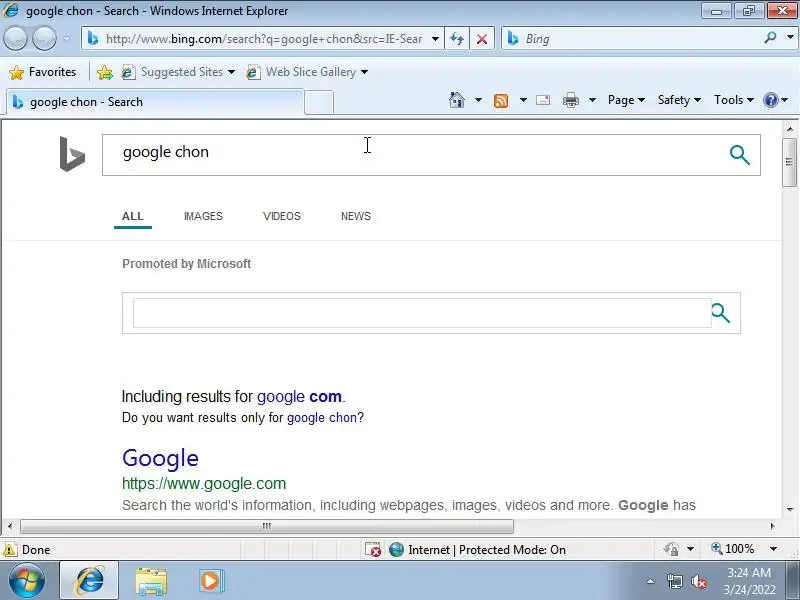The height and width of the screenshot is (600, 800).
Task: Click the Refresh page icon
Action: [457, 39]
